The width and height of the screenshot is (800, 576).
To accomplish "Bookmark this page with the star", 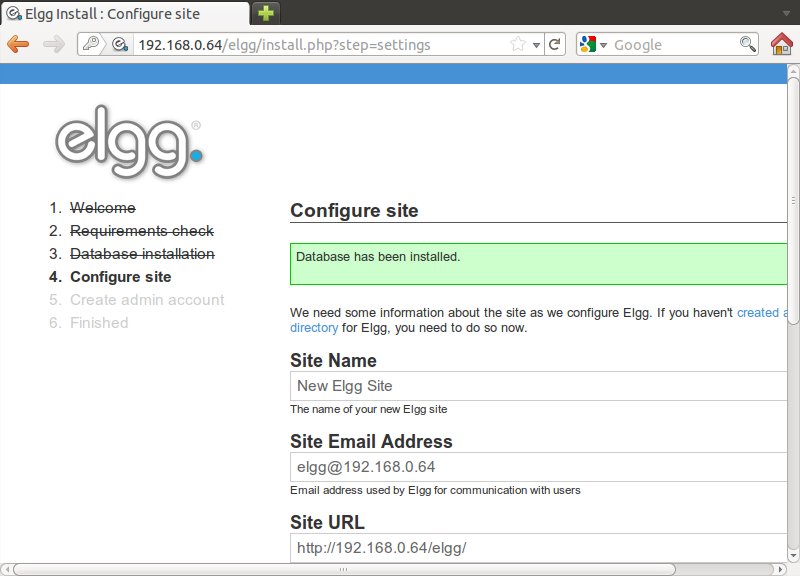I will (x=518, y=44).
